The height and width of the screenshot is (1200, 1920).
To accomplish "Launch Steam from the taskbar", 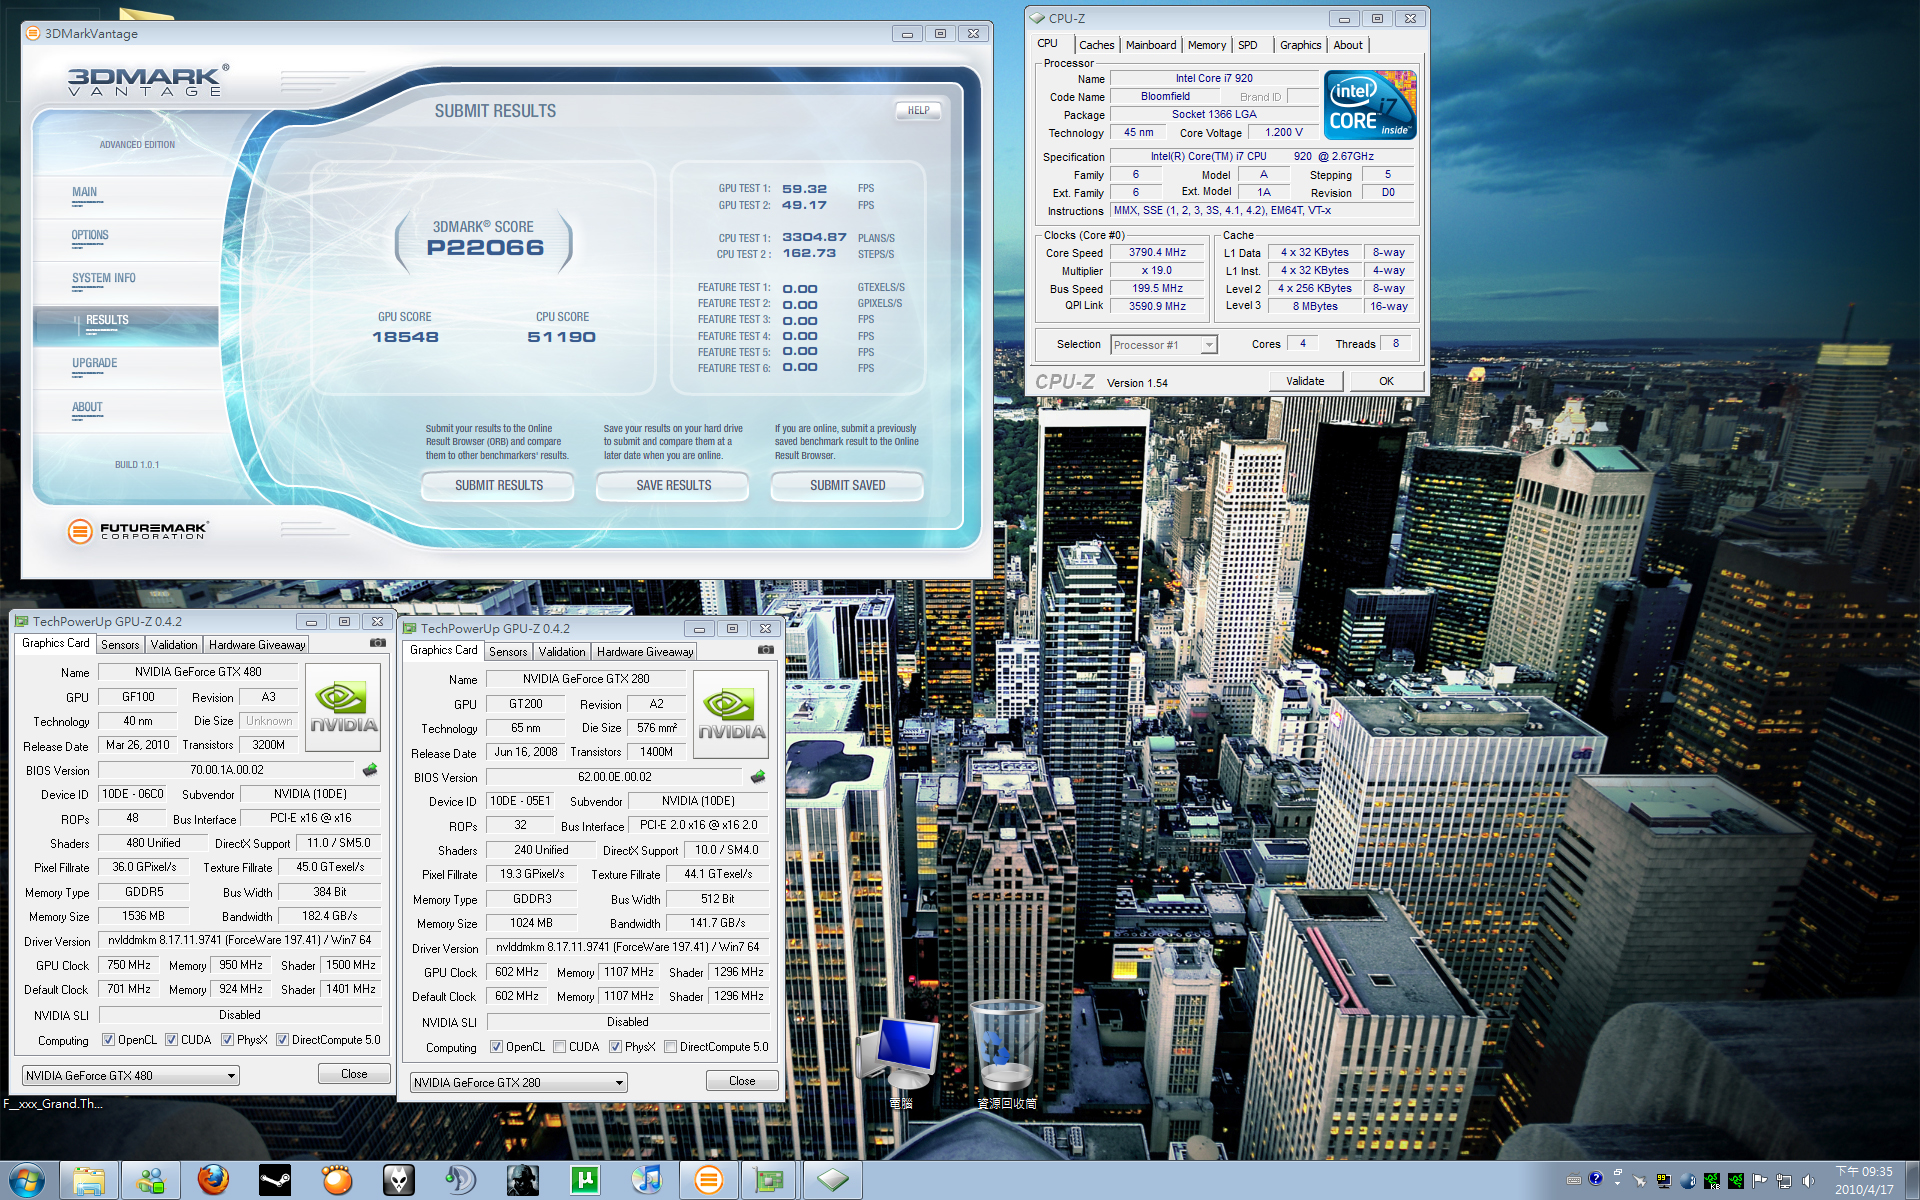I will click(x=275, y=1181).
